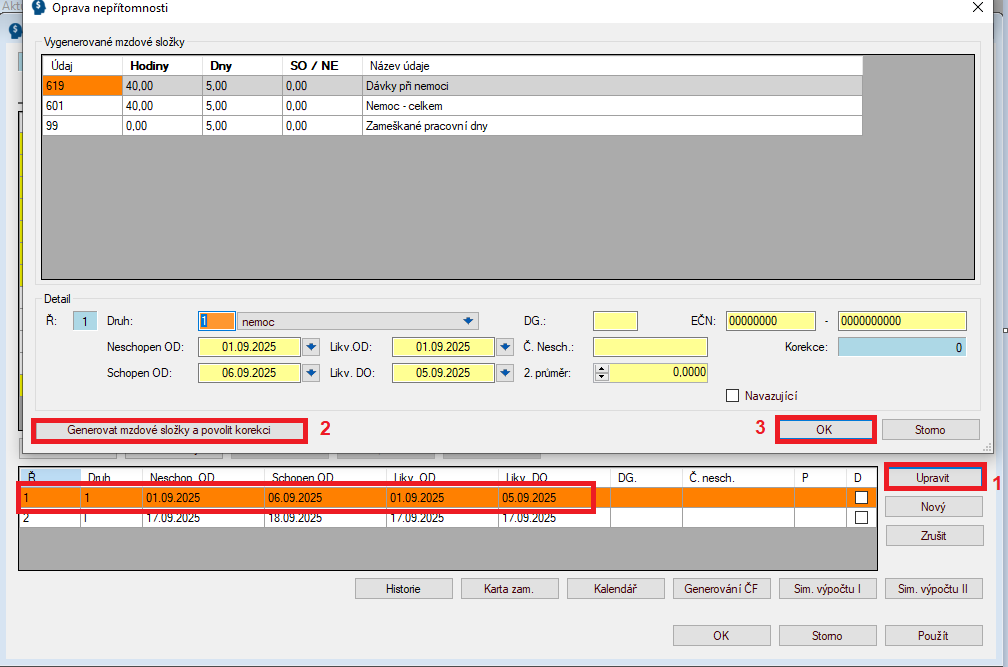Click Generovat mzdové složky a povolit korekci
Screen dimensions: 1008x667
[169, 430]
